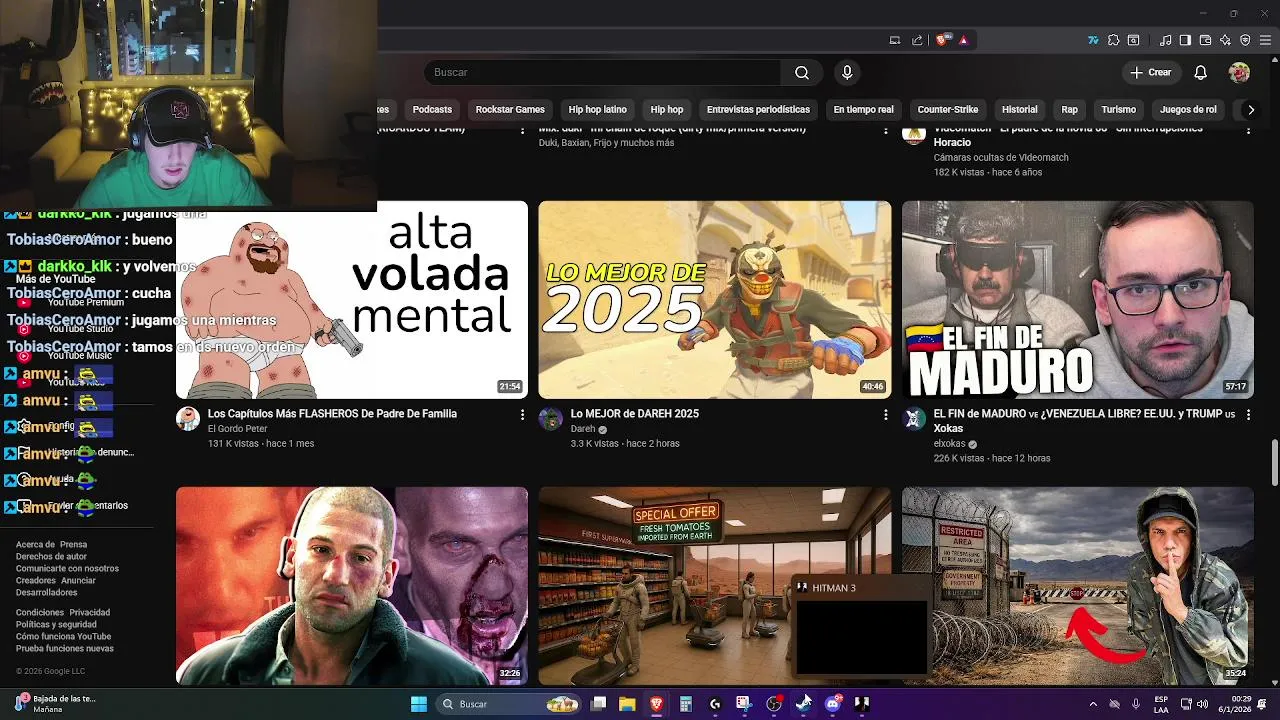Open the Restricted Area video thumbnail
Screen dimensions: 1280x720
(x=1078, y=586)
